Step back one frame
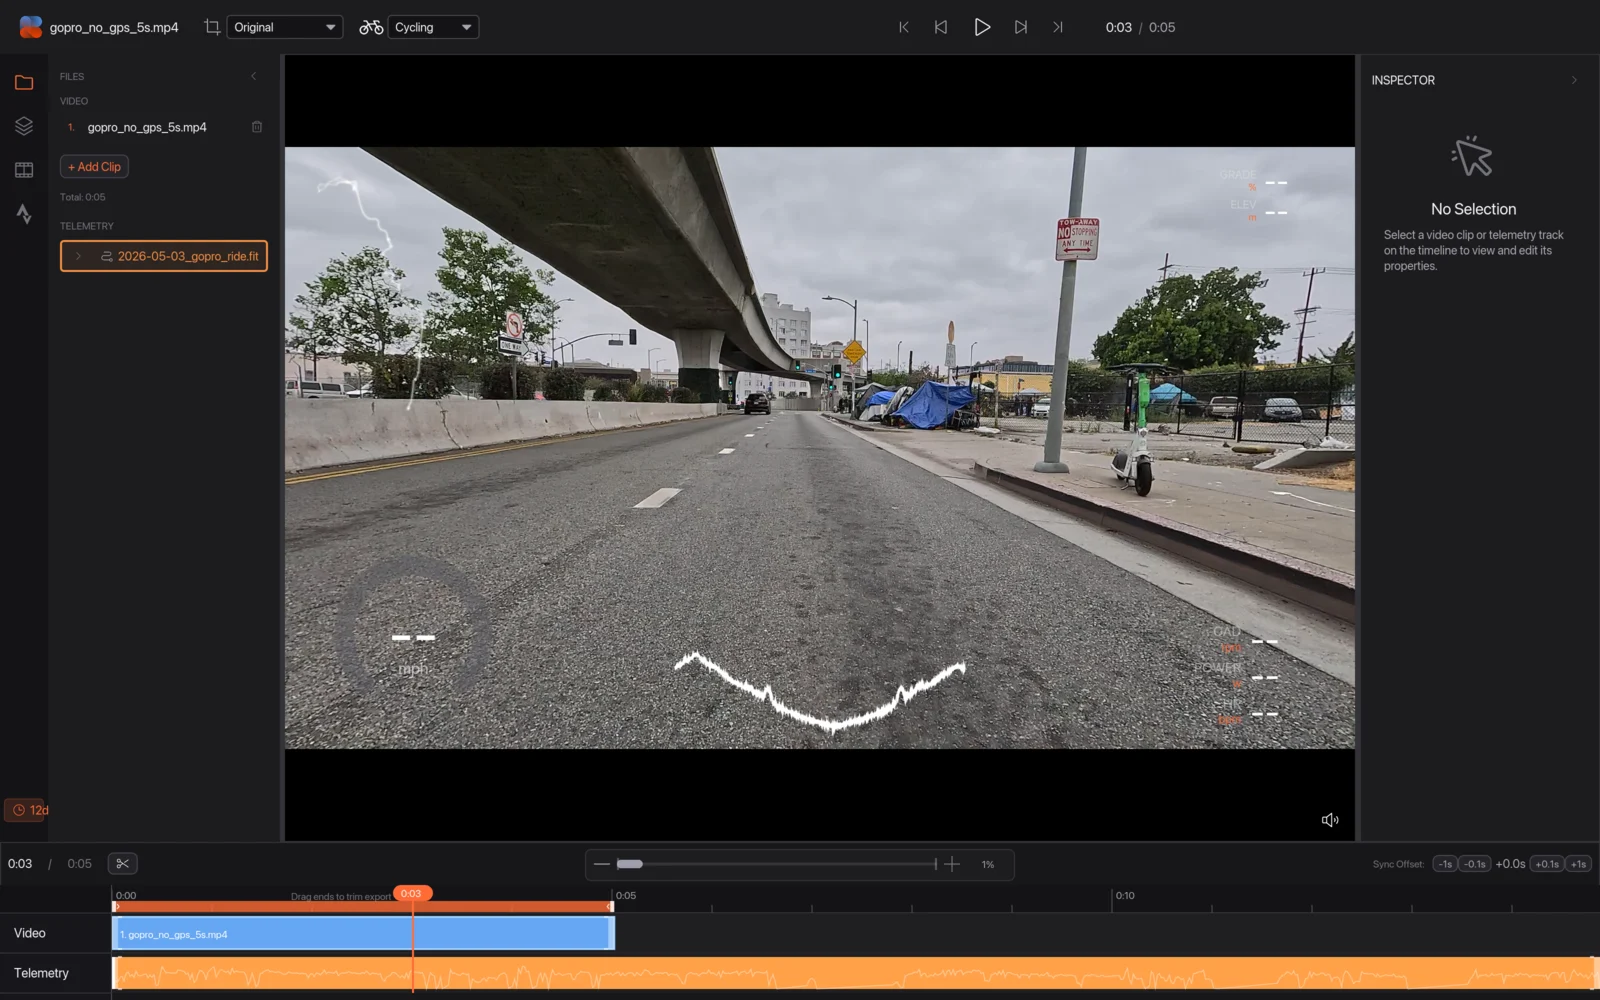Image resolution: width=1600 pixels, height=1000 pixels. (x=941, y=27)
